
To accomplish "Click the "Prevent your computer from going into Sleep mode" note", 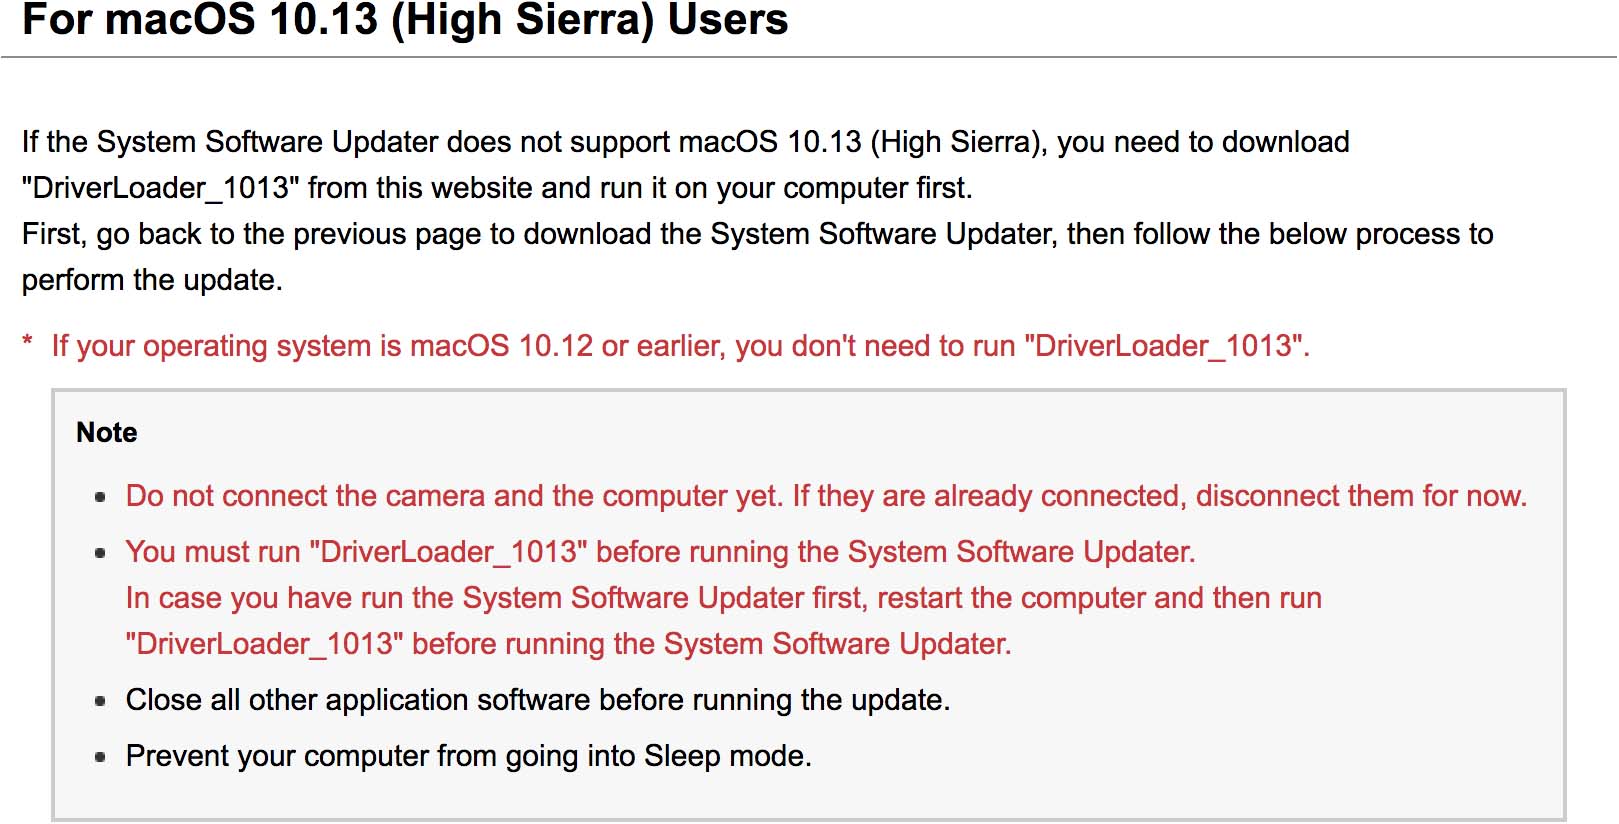I will point(468,756).
